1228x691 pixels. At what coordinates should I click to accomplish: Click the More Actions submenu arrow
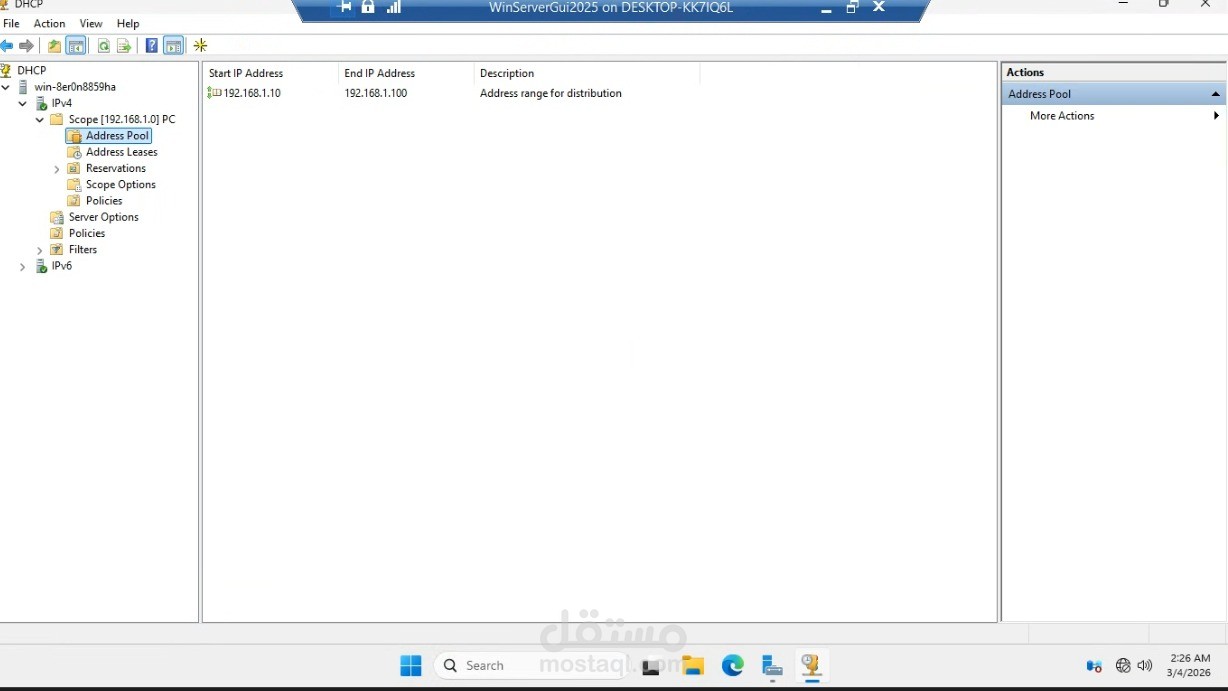pos(1216,116)
